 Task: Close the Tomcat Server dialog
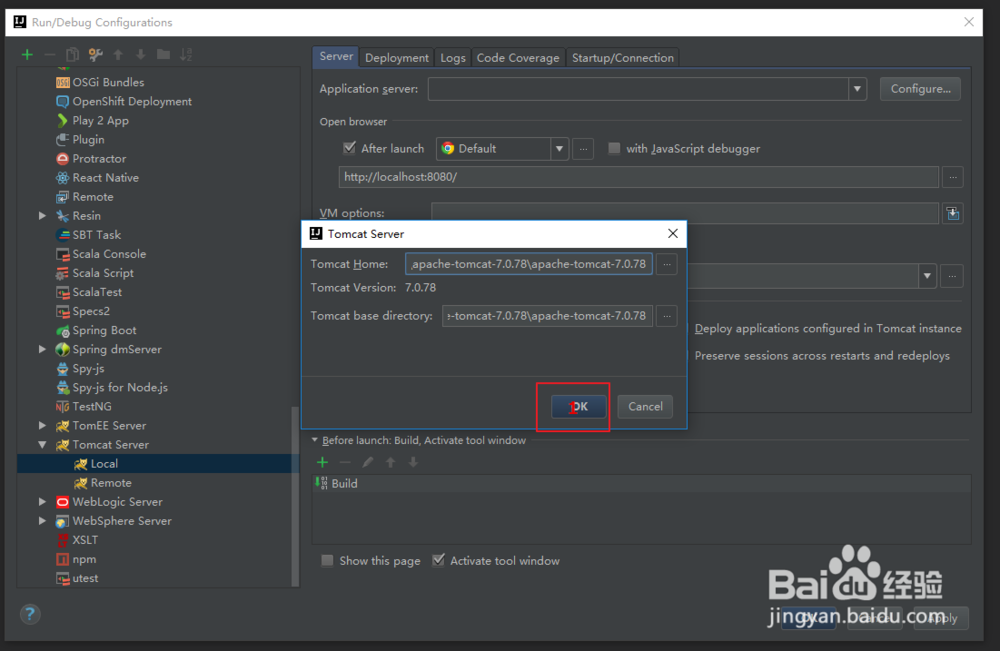coord(673,234)
